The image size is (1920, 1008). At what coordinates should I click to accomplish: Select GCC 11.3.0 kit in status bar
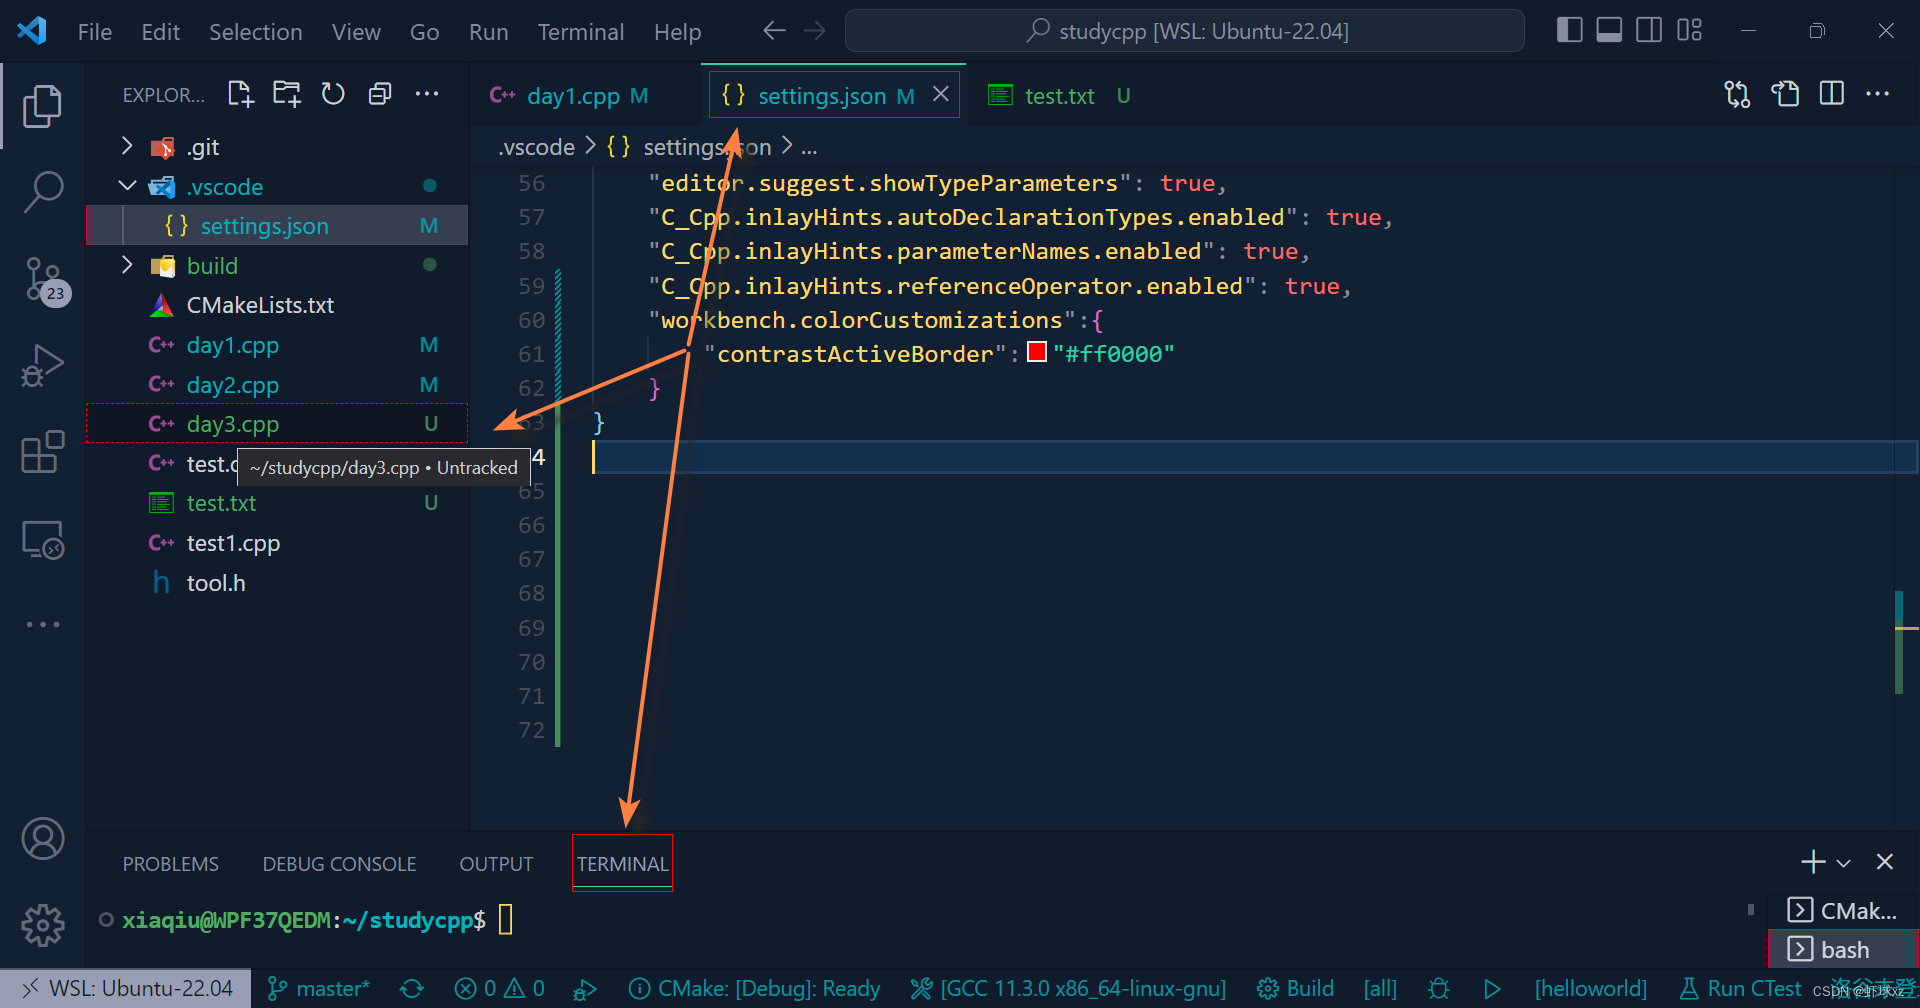click(x=1068, y=988)
